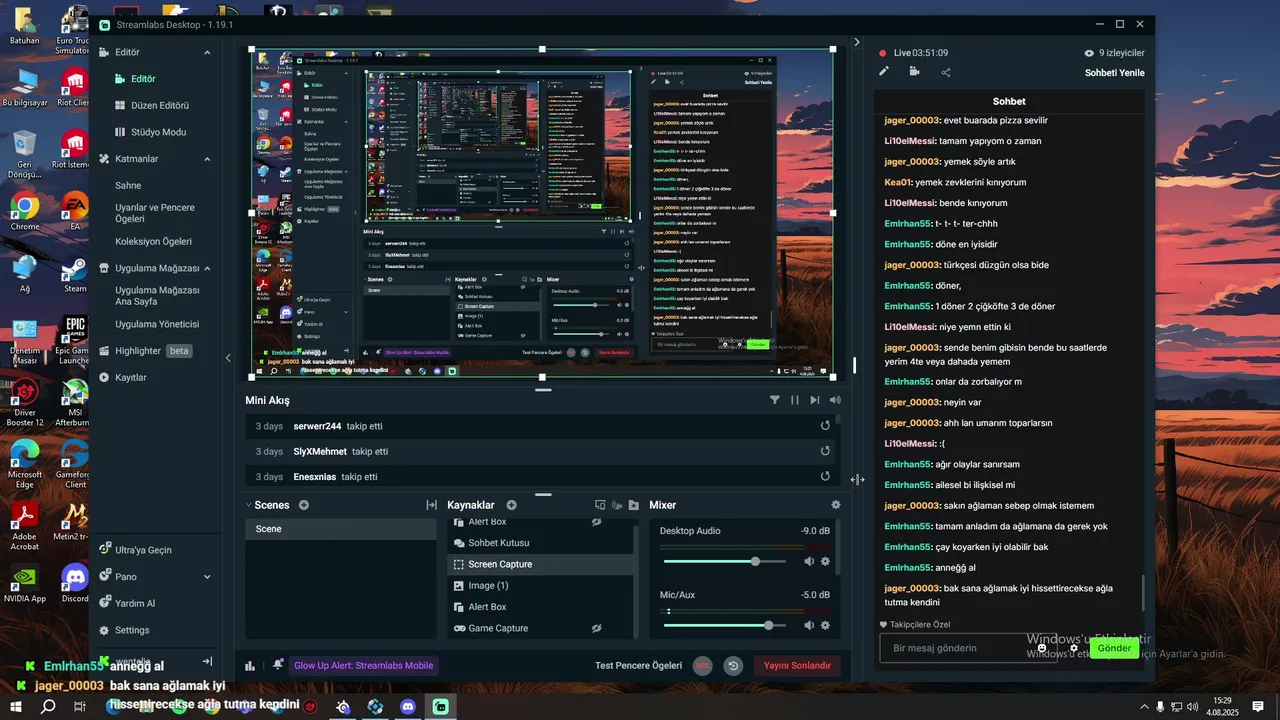The width and height of the screenshot is (1280, 720).
Task: Skip the current alert in Mini Akış
Action: [x=815, y=400]
